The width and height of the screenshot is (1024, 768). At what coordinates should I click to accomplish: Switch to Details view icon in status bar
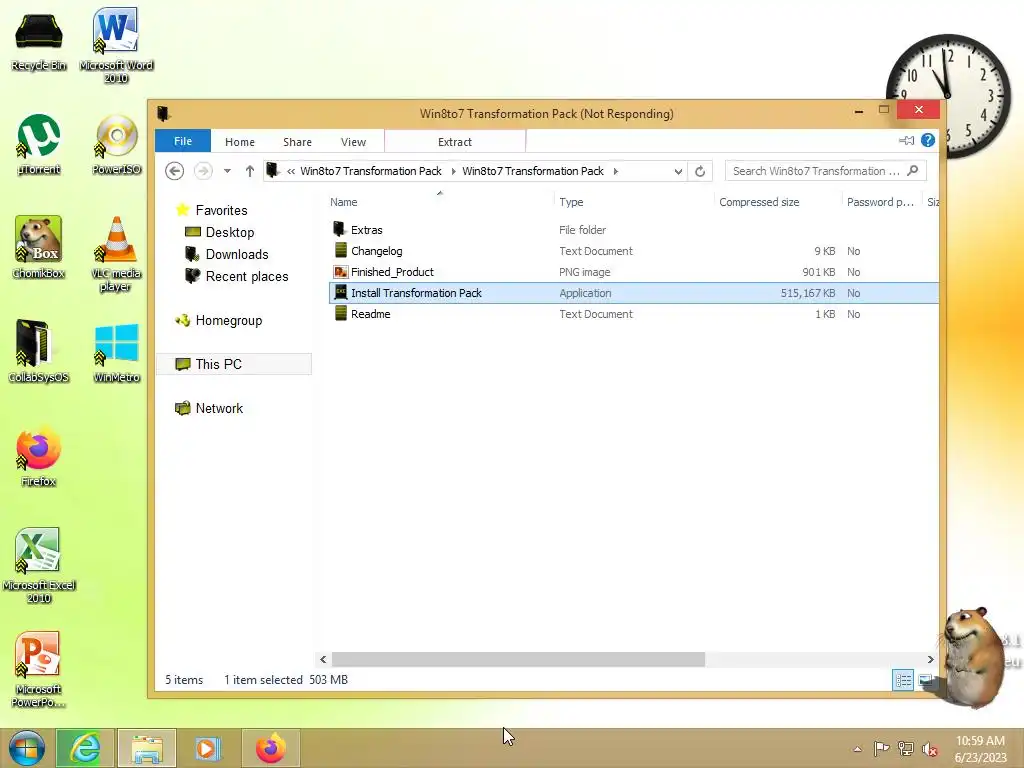(x=903, y=680)
